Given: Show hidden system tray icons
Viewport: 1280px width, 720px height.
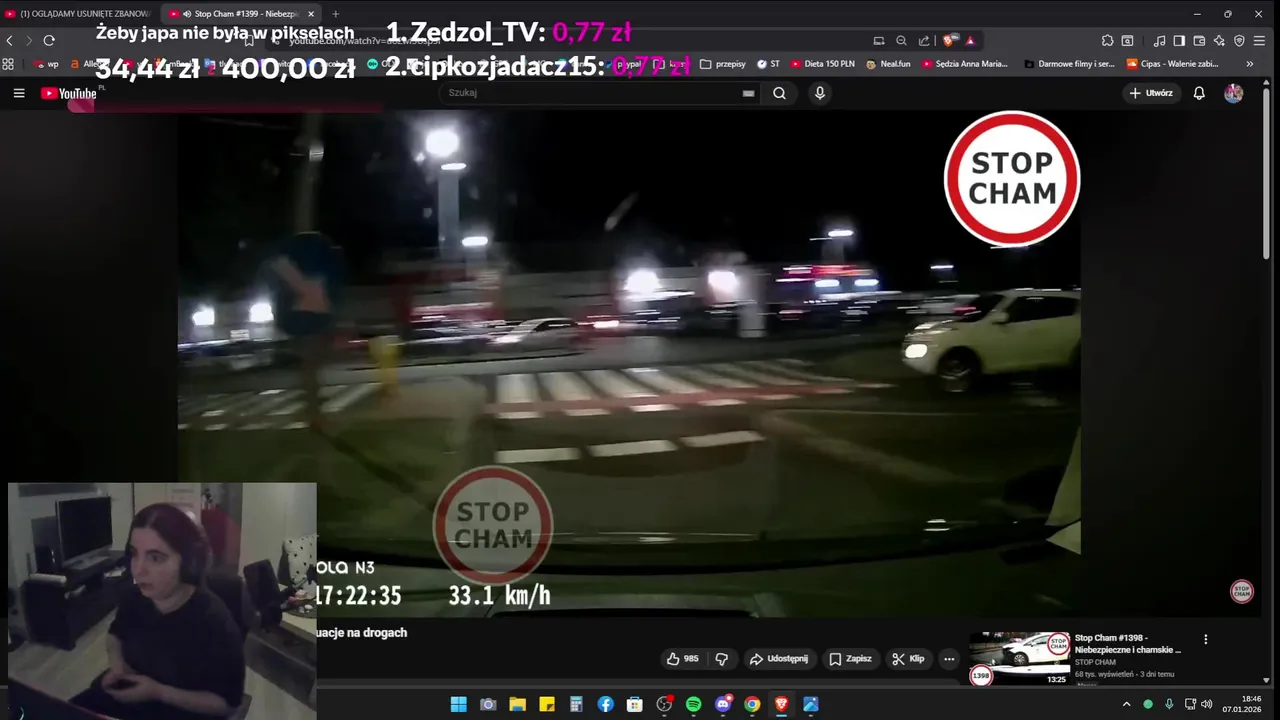Looking at the screenshot, I should (1127, 704).
